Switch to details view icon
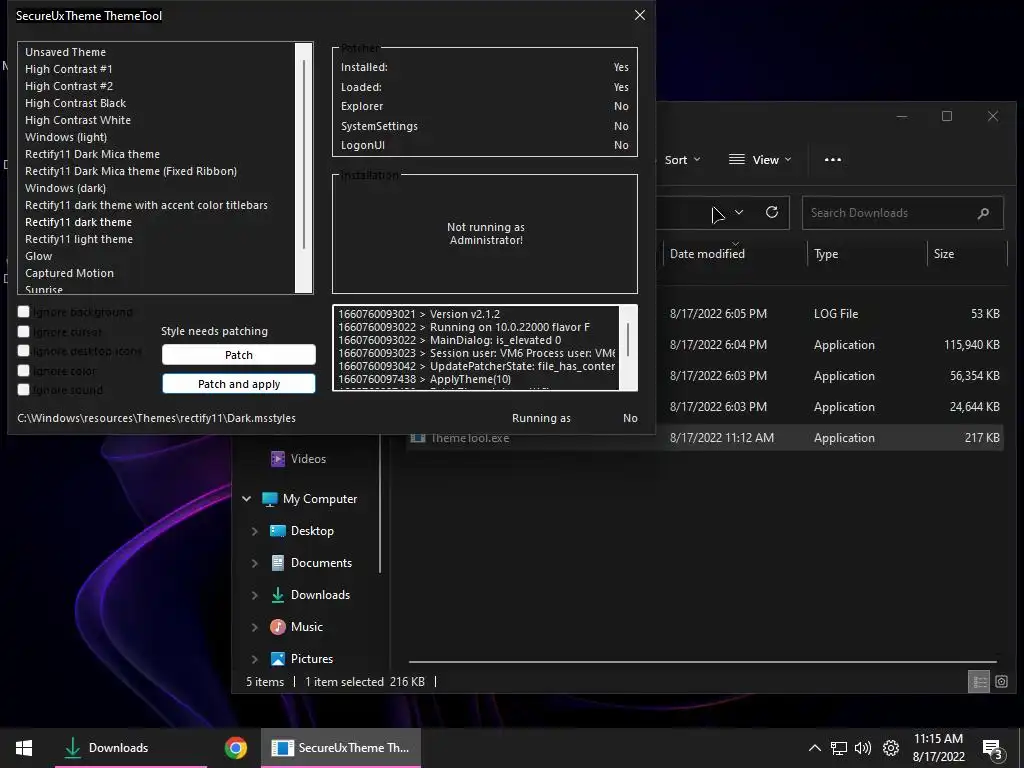 tap(979, 682)
